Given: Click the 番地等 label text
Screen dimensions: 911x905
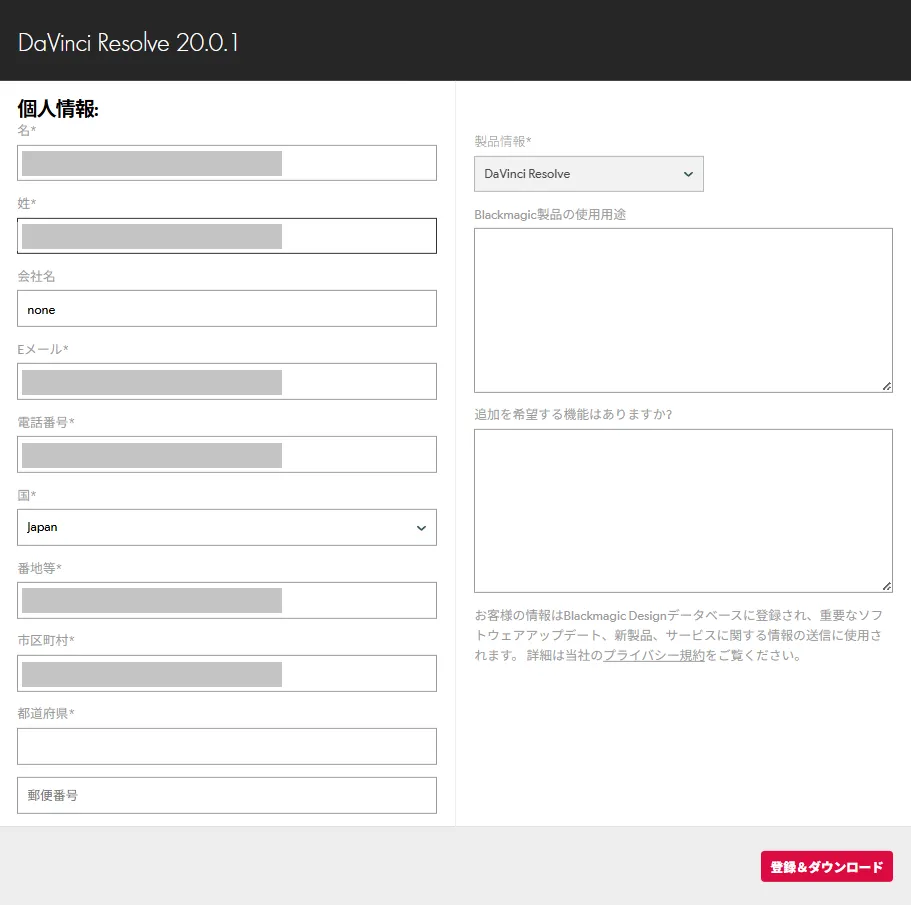Looking at the screenshot, I should (40, 568).
